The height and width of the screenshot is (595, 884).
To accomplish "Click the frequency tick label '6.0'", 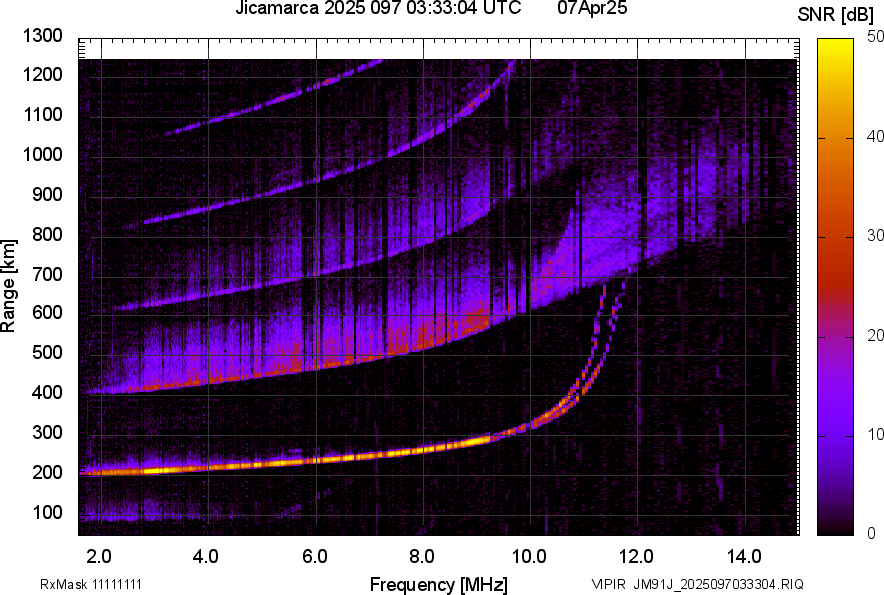I will pyautogui.click(x=315, y=557).
